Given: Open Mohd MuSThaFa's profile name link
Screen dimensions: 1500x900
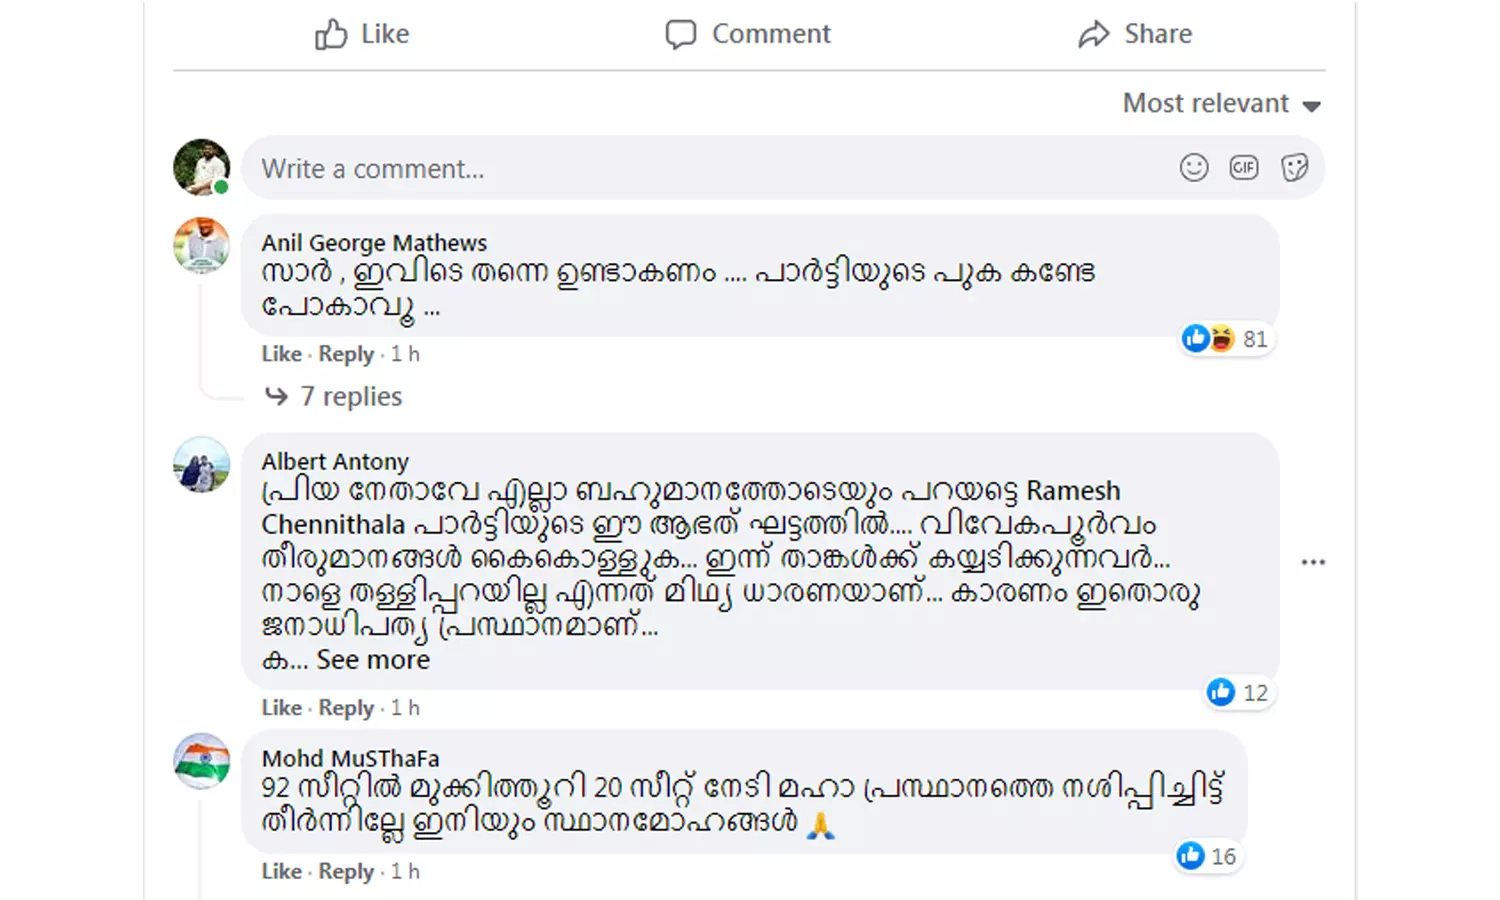Looking at the screenshot, I should pyautogui.click(x=350, y=758).
